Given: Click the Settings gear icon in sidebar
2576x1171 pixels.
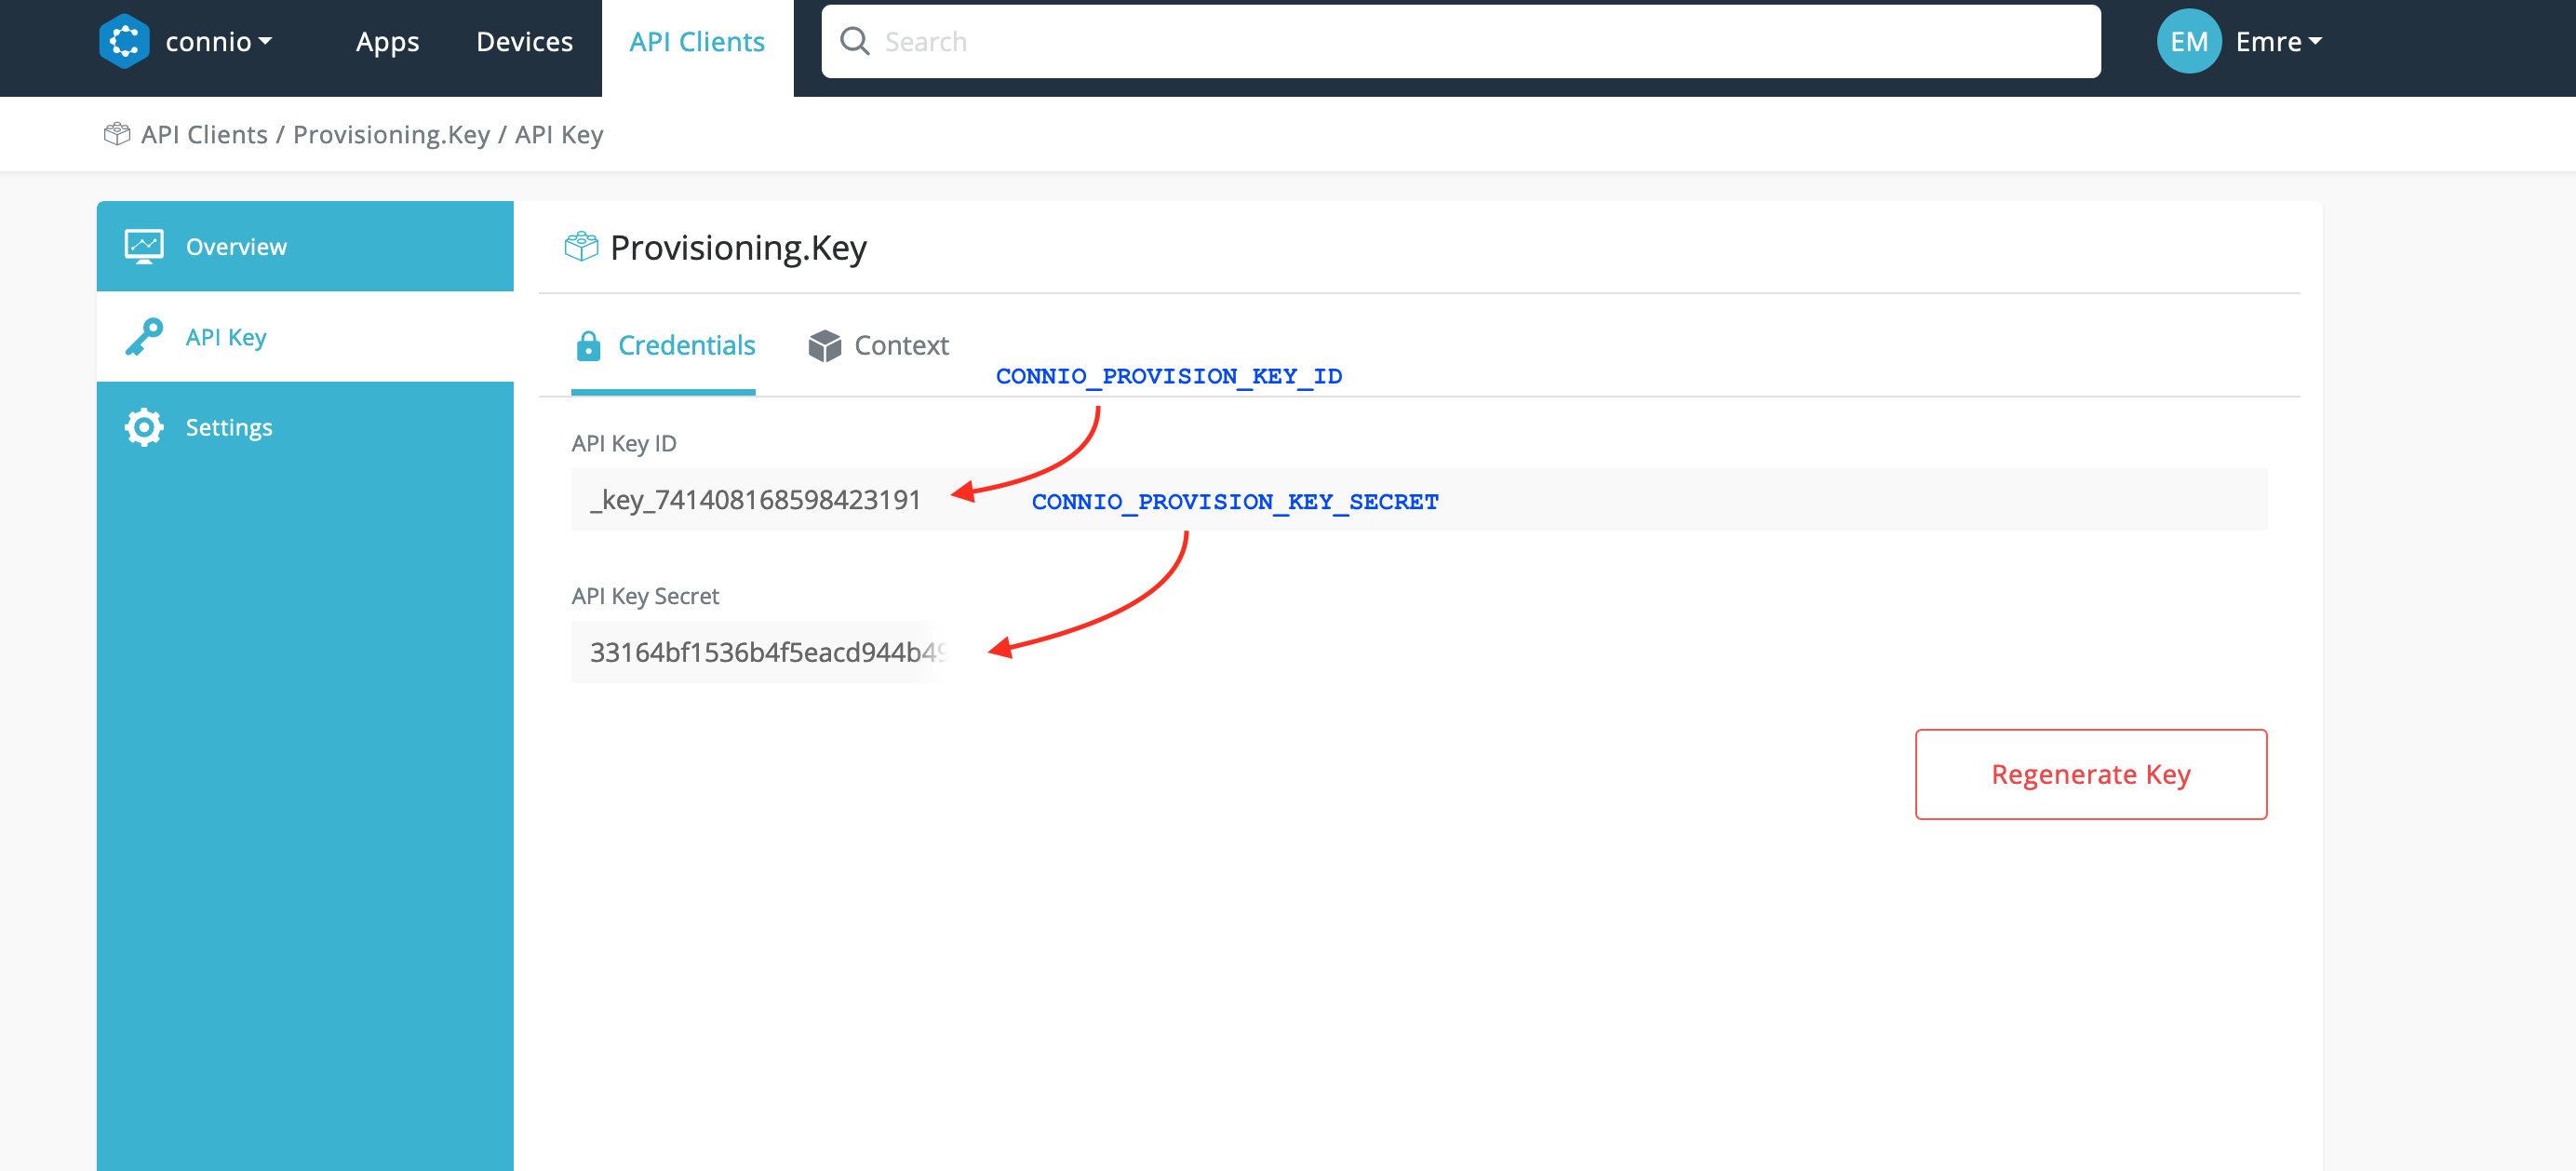Looking at the screenshot, I should click(144, 427).
